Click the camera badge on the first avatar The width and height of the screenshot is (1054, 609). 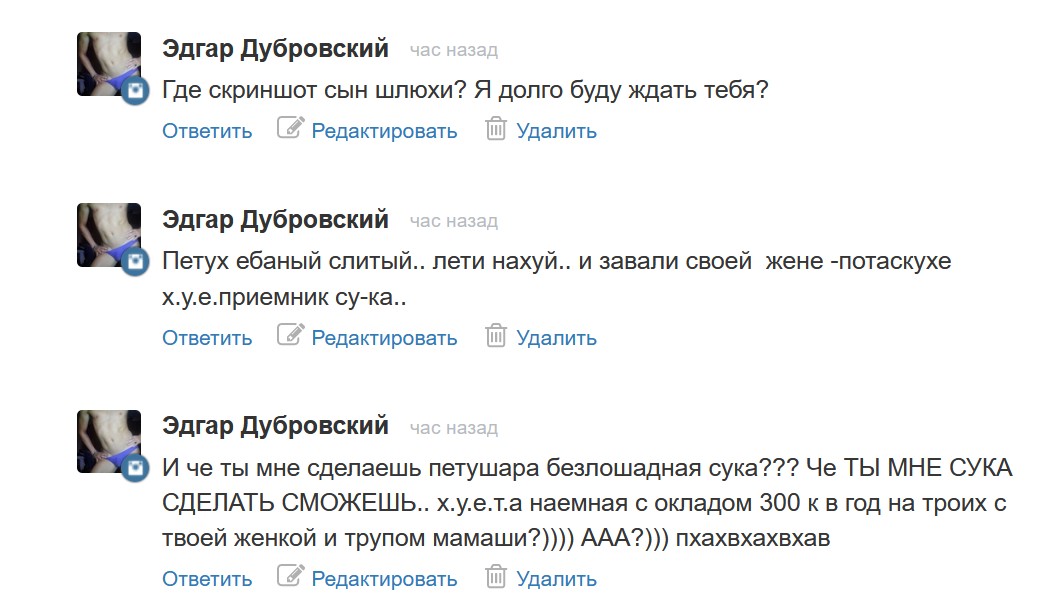(x=136, y=92)
